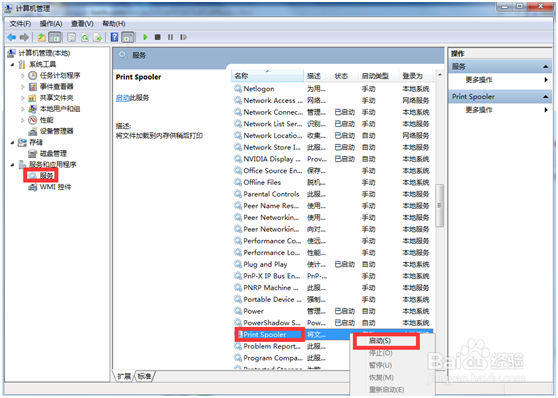Expand the 事件查看器 node arrow
Image resolution: width=558 pixels, height=398 pixels.
(22, 87)
